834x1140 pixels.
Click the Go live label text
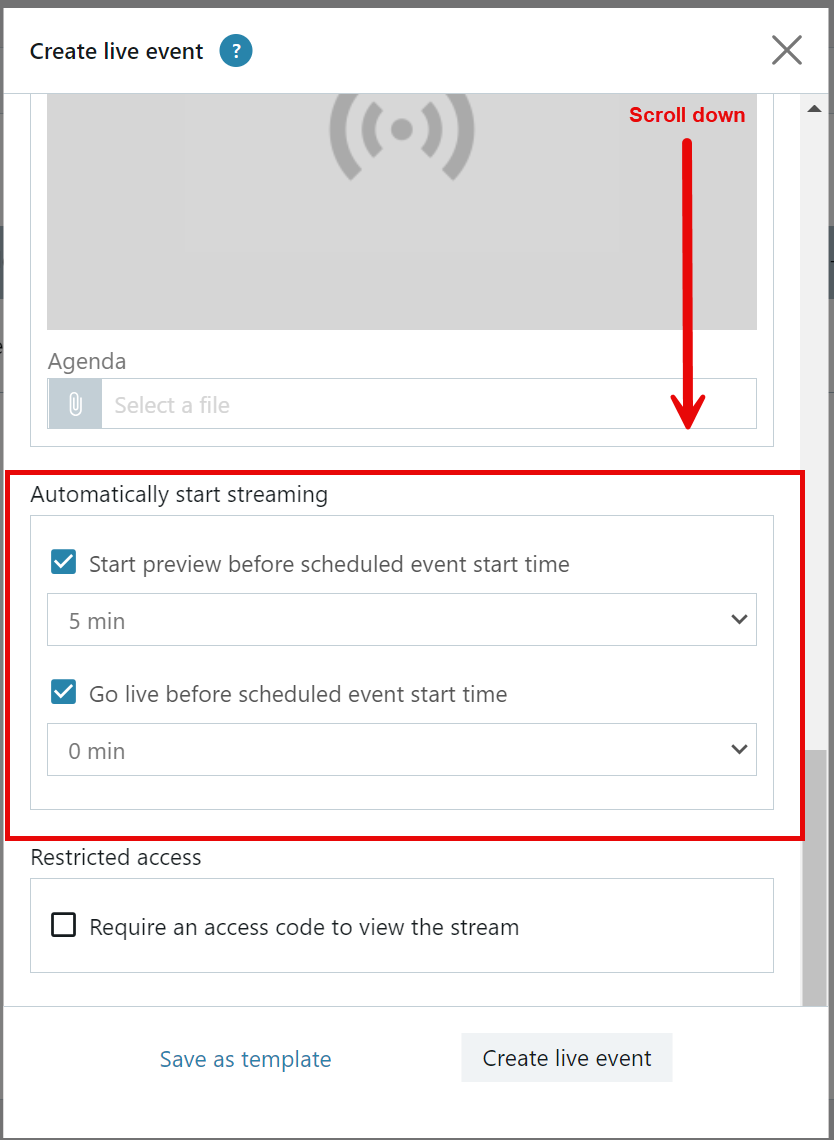298,694
